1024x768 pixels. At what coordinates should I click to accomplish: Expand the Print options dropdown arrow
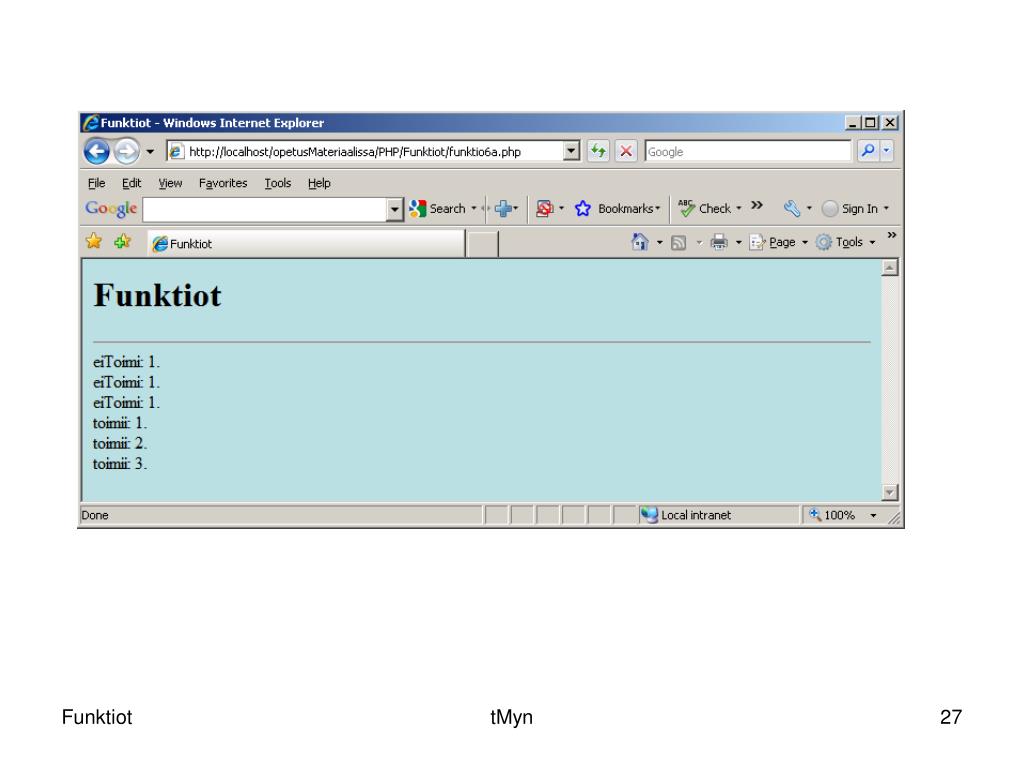(739, 243)
